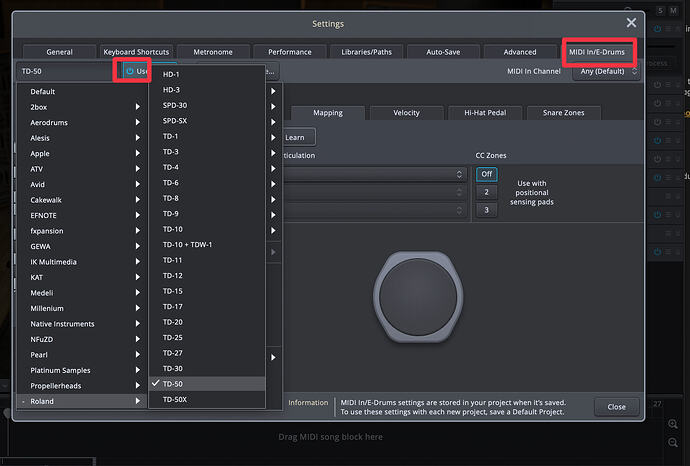Zoom in with the magnifier plus icon
Viewport: 690px width, 466px height.
pos(673,424)
